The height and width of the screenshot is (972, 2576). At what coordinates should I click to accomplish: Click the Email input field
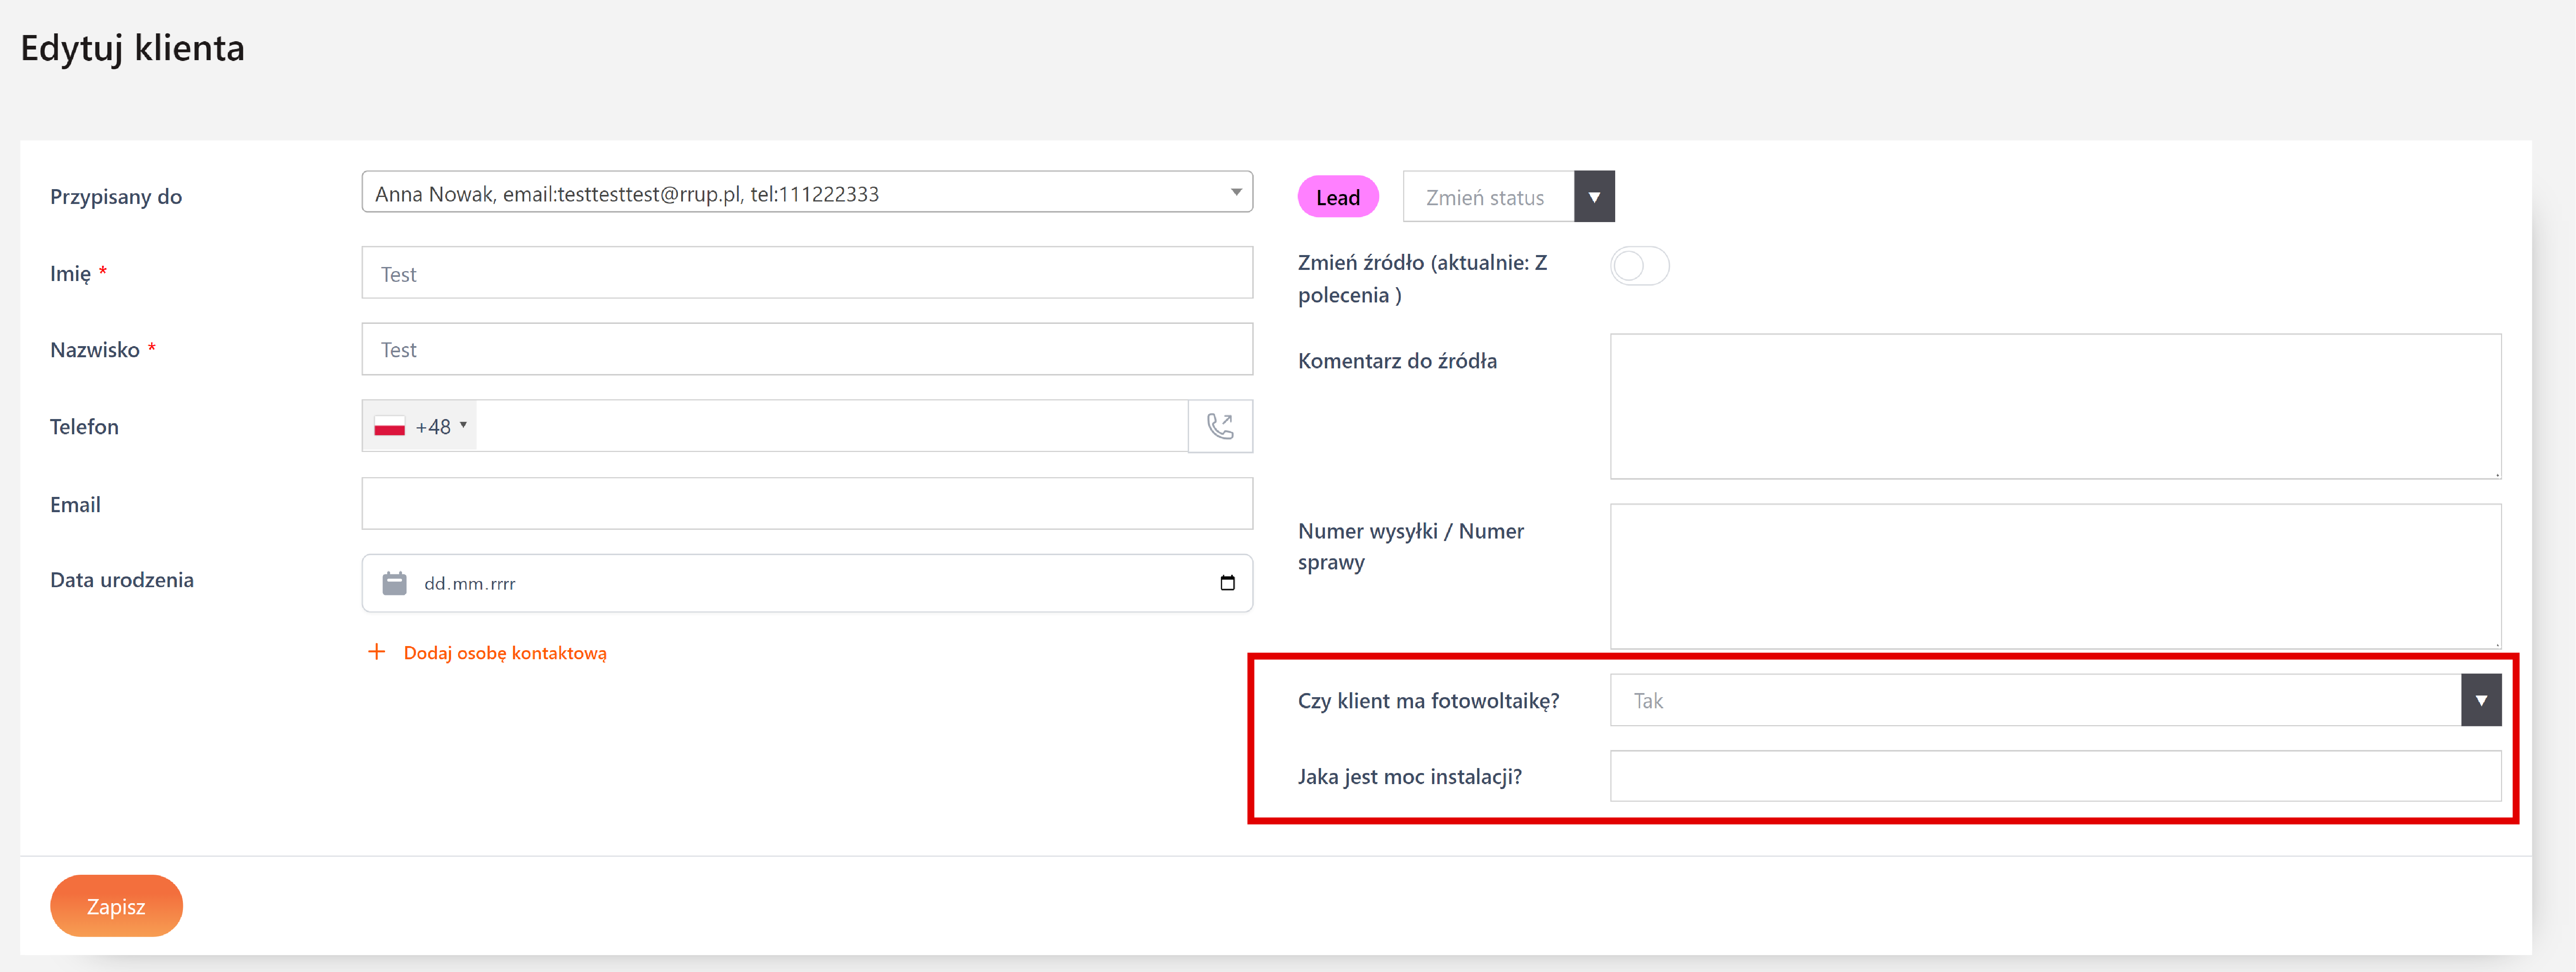tap(806, 503)
